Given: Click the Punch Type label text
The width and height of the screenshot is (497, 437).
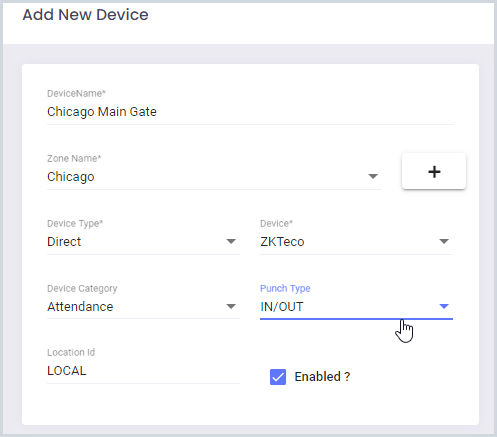Looking at the screenshot, I should (x=285, y=289).
